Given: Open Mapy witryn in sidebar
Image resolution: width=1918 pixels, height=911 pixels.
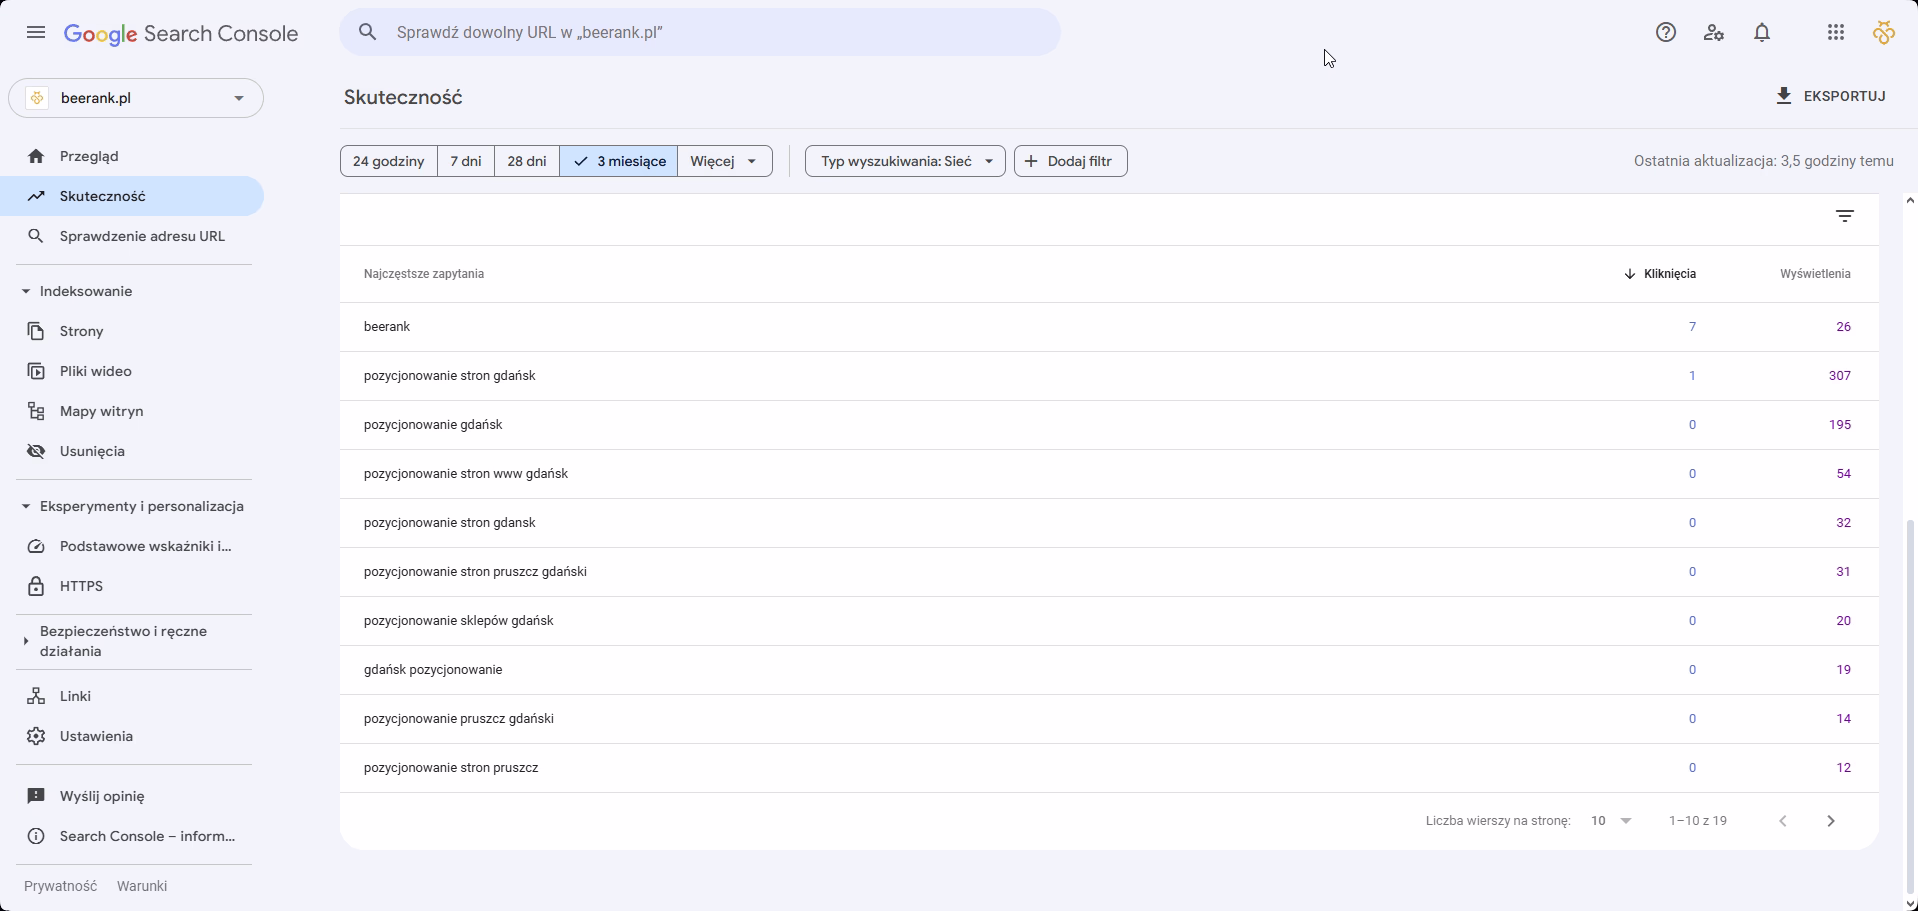Looking at the screenshot, I should tap(101, 411).
